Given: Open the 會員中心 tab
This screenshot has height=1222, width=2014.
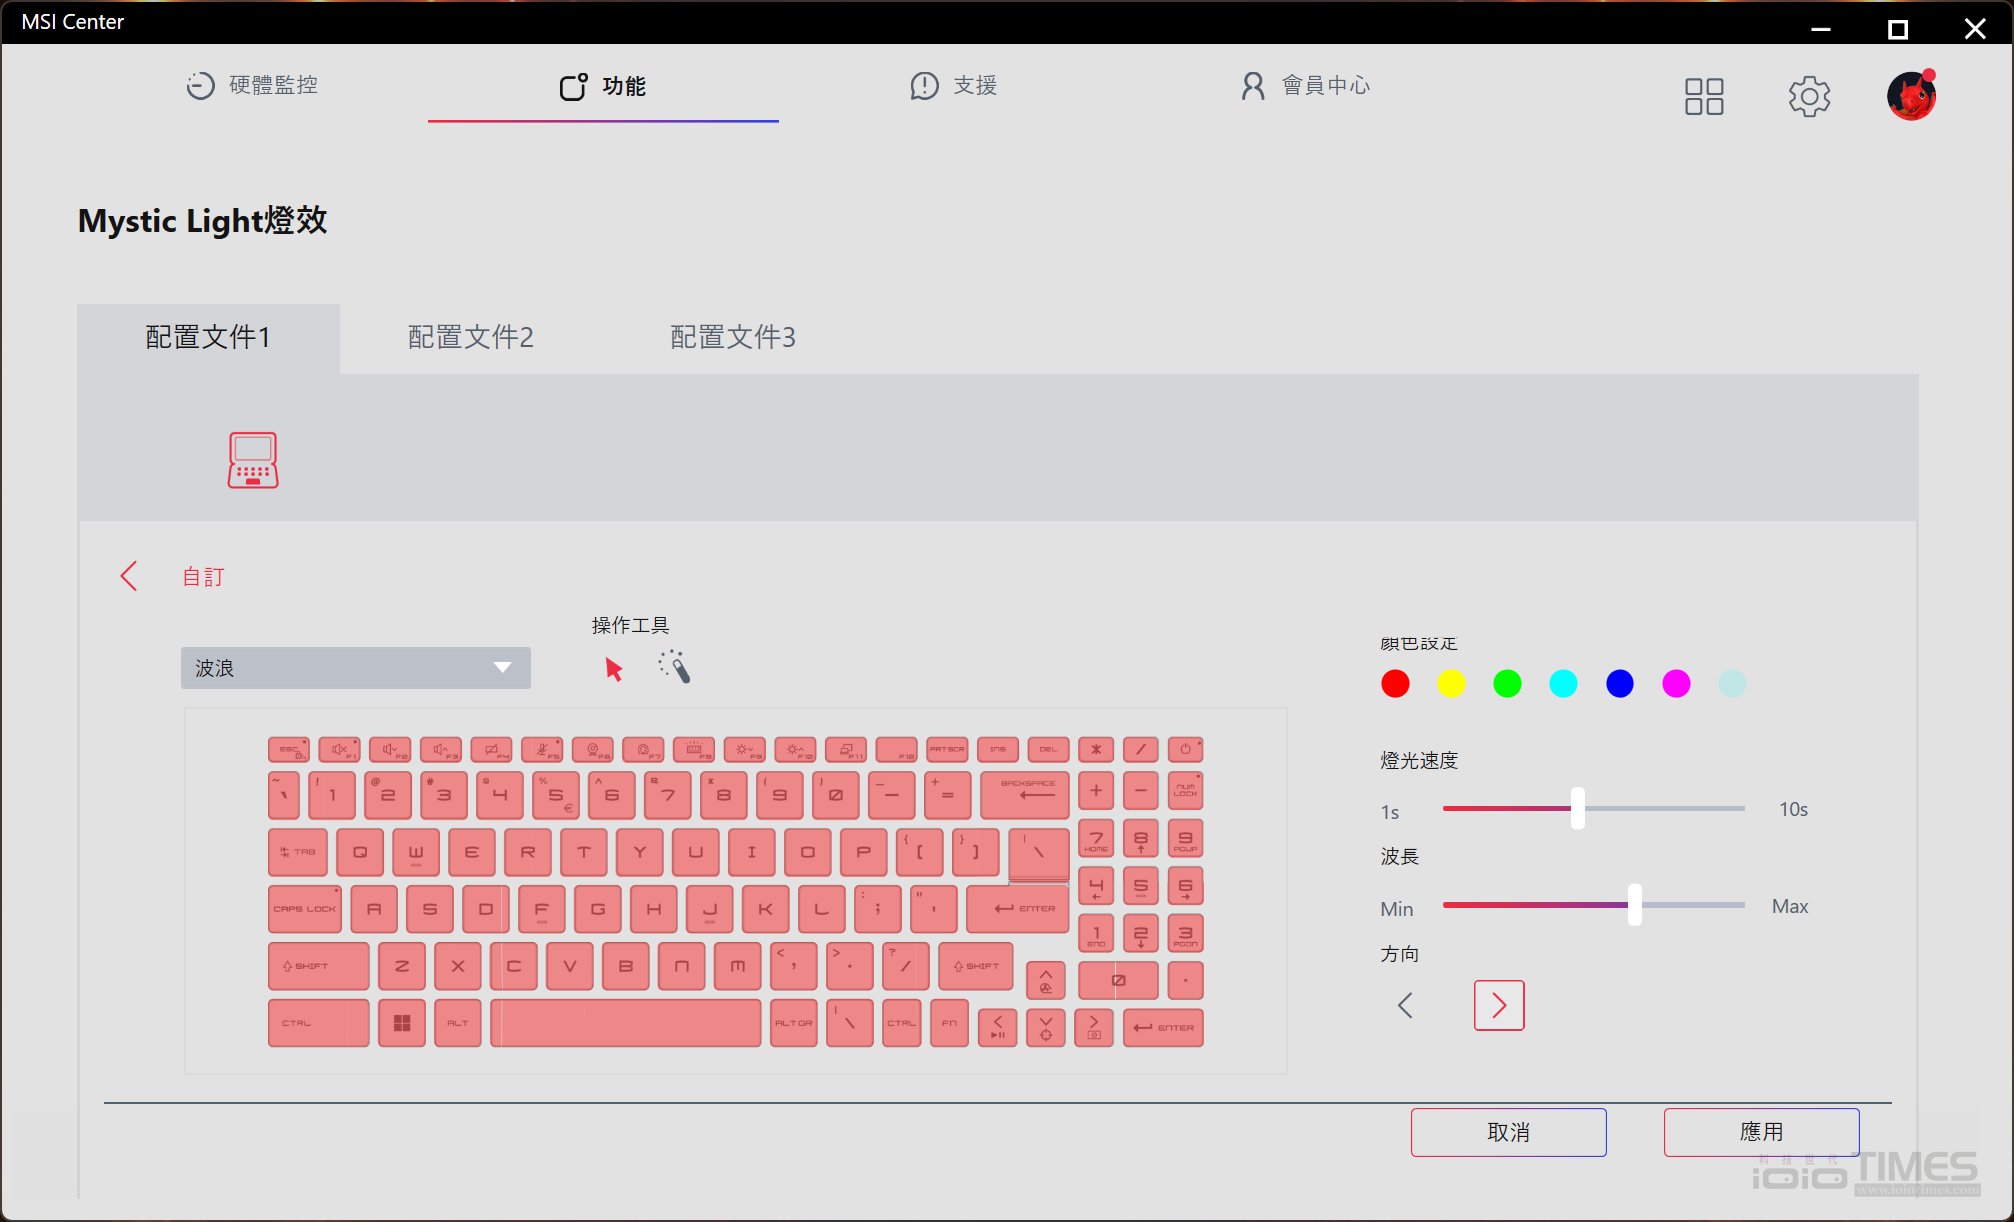Looking at the screenshot, I should click(x=1305, y=86).
